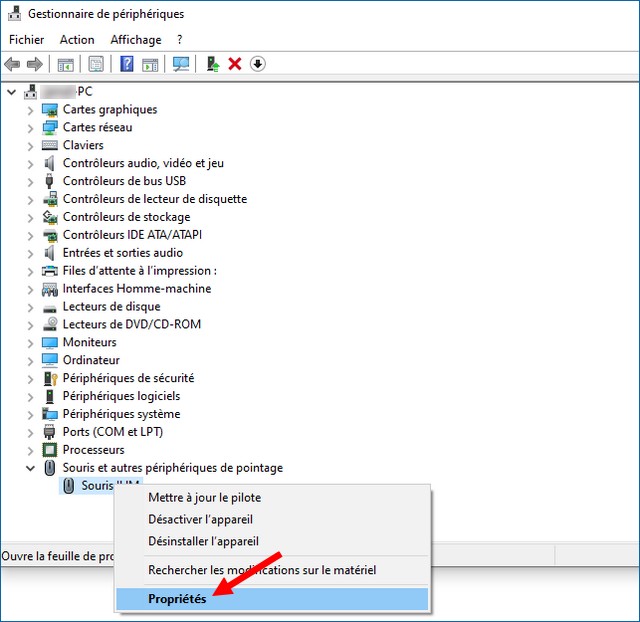640x622 pixels.
Task: Select the Claviers keyboard icon
Action: (x=50, y=145)
